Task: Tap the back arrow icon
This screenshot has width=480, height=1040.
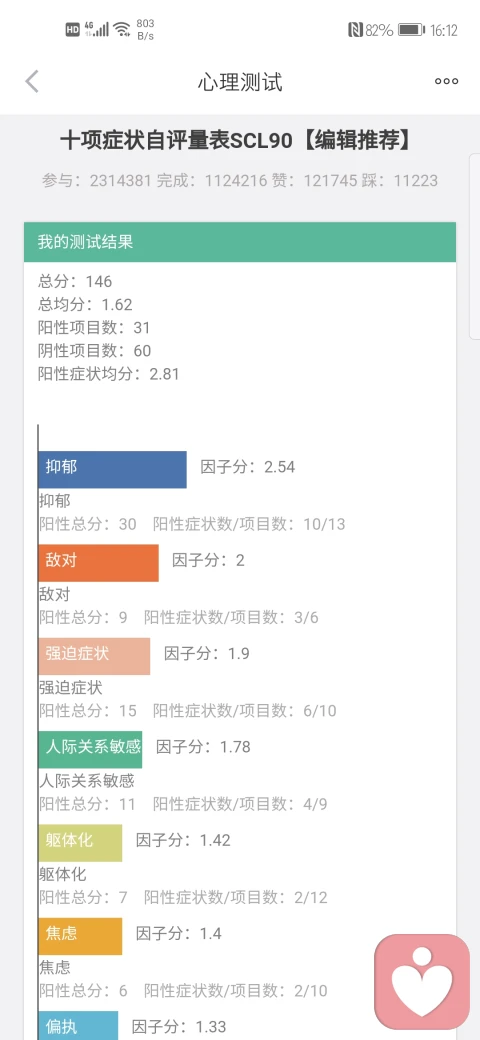Action: tap(32, 82)
